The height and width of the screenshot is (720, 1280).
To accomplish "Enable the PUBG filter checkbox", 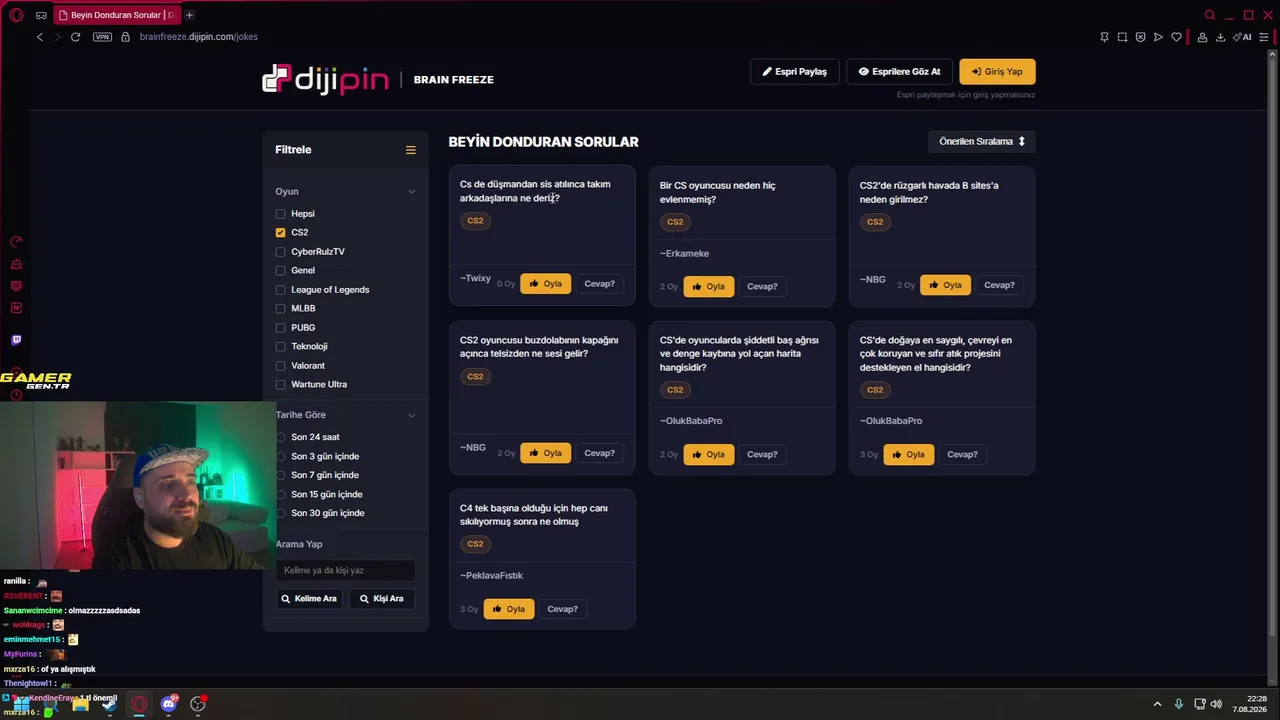I will (x=280, y=328).
